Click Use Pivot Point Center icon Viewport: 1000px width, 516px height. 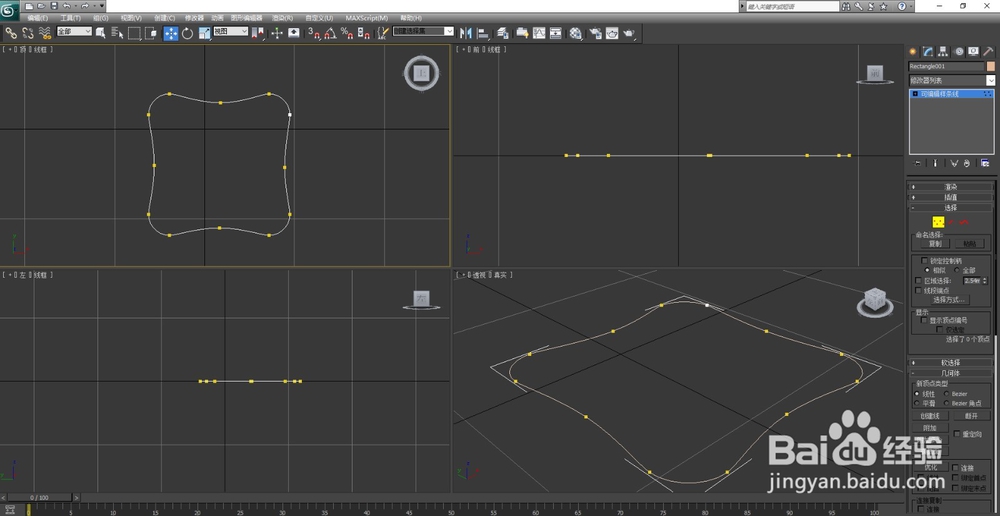click(258, 33)
